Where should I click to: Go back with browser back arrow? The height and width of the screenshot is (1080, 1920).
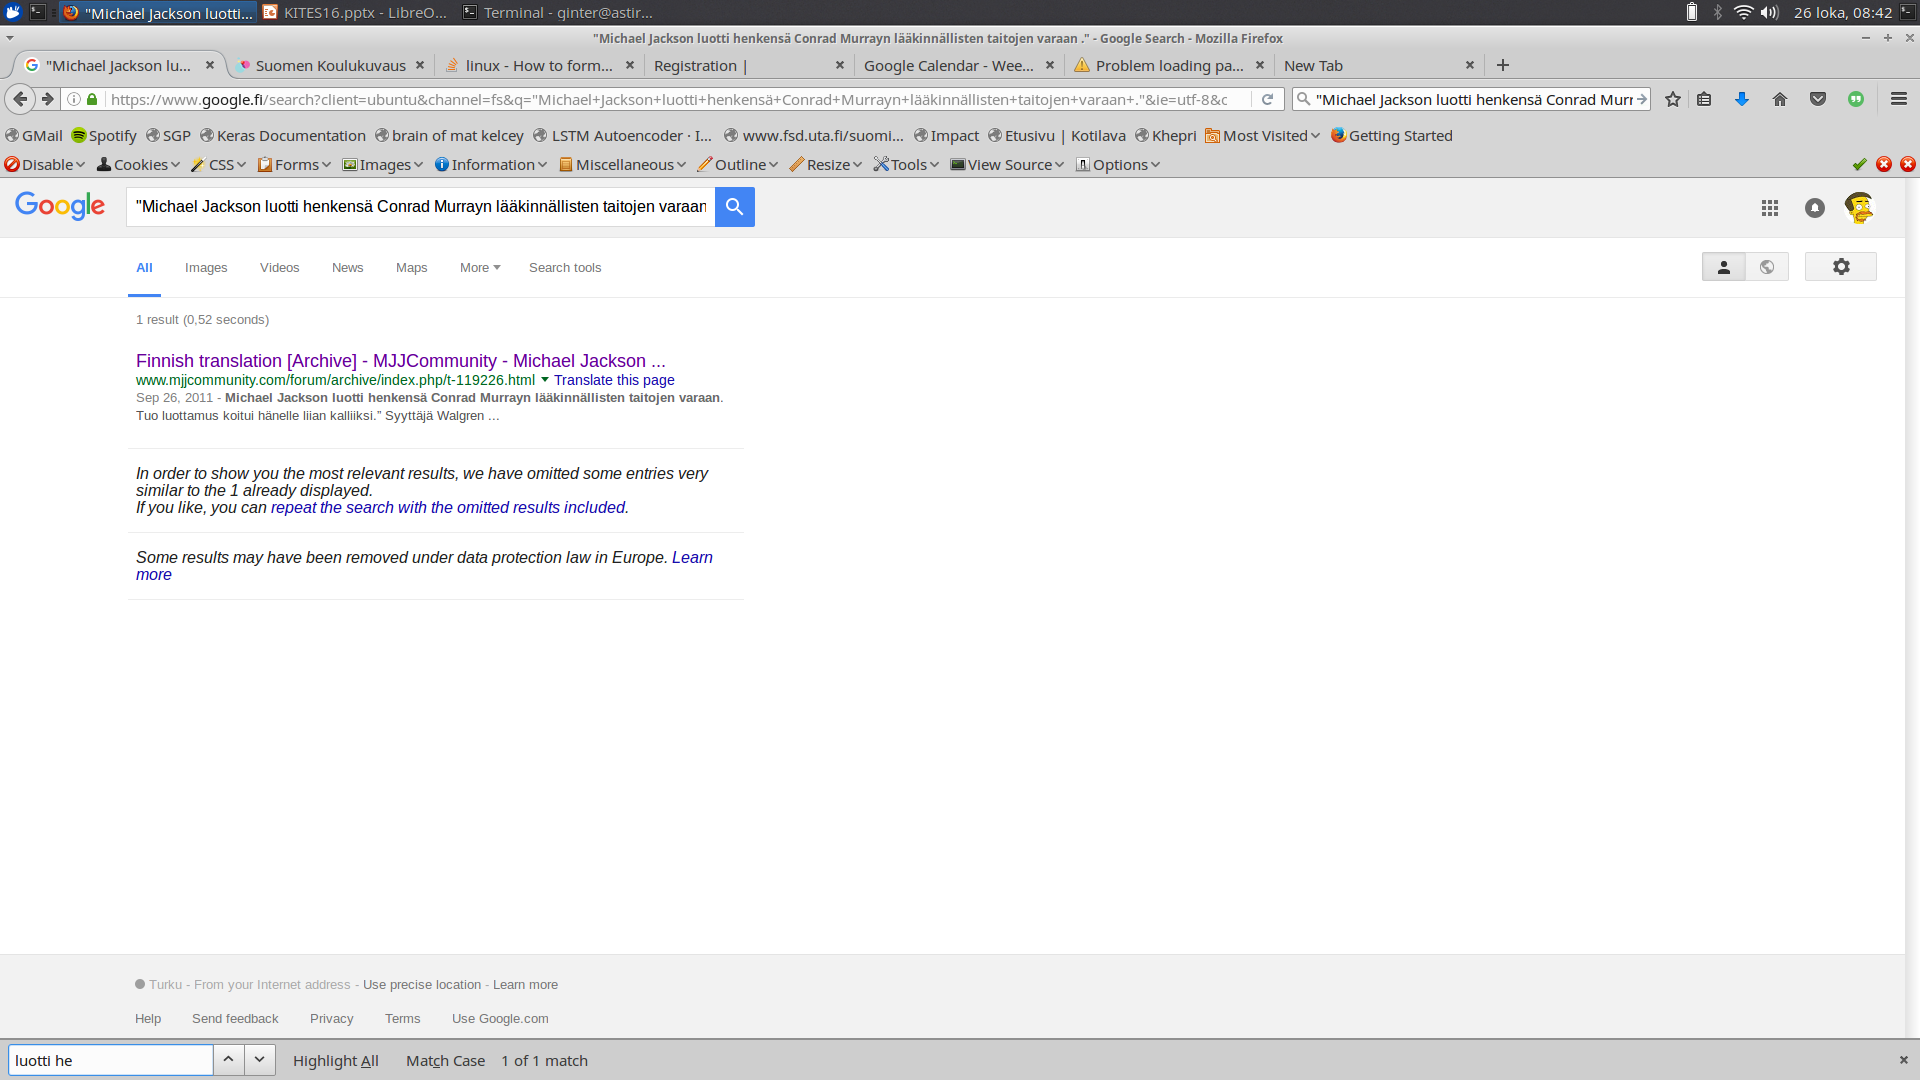pyautogui.click(x=20, y=99)
